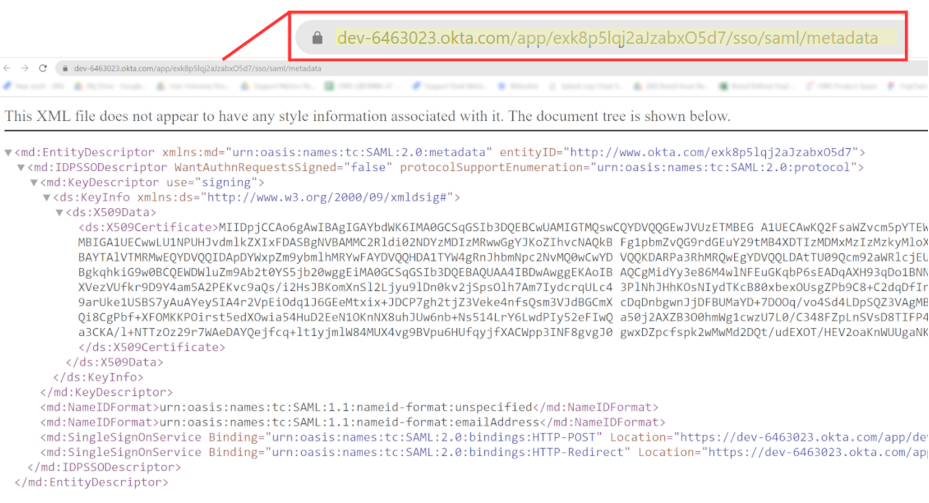Click the </ds:X509Data> closing tag

click(x=114, y=362)
